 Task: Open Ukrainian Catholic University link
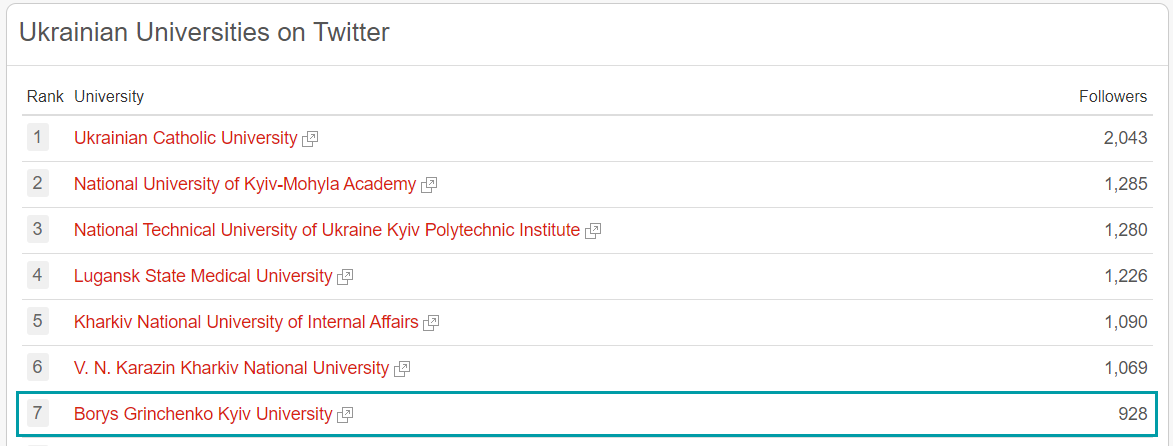coord(185,138)
